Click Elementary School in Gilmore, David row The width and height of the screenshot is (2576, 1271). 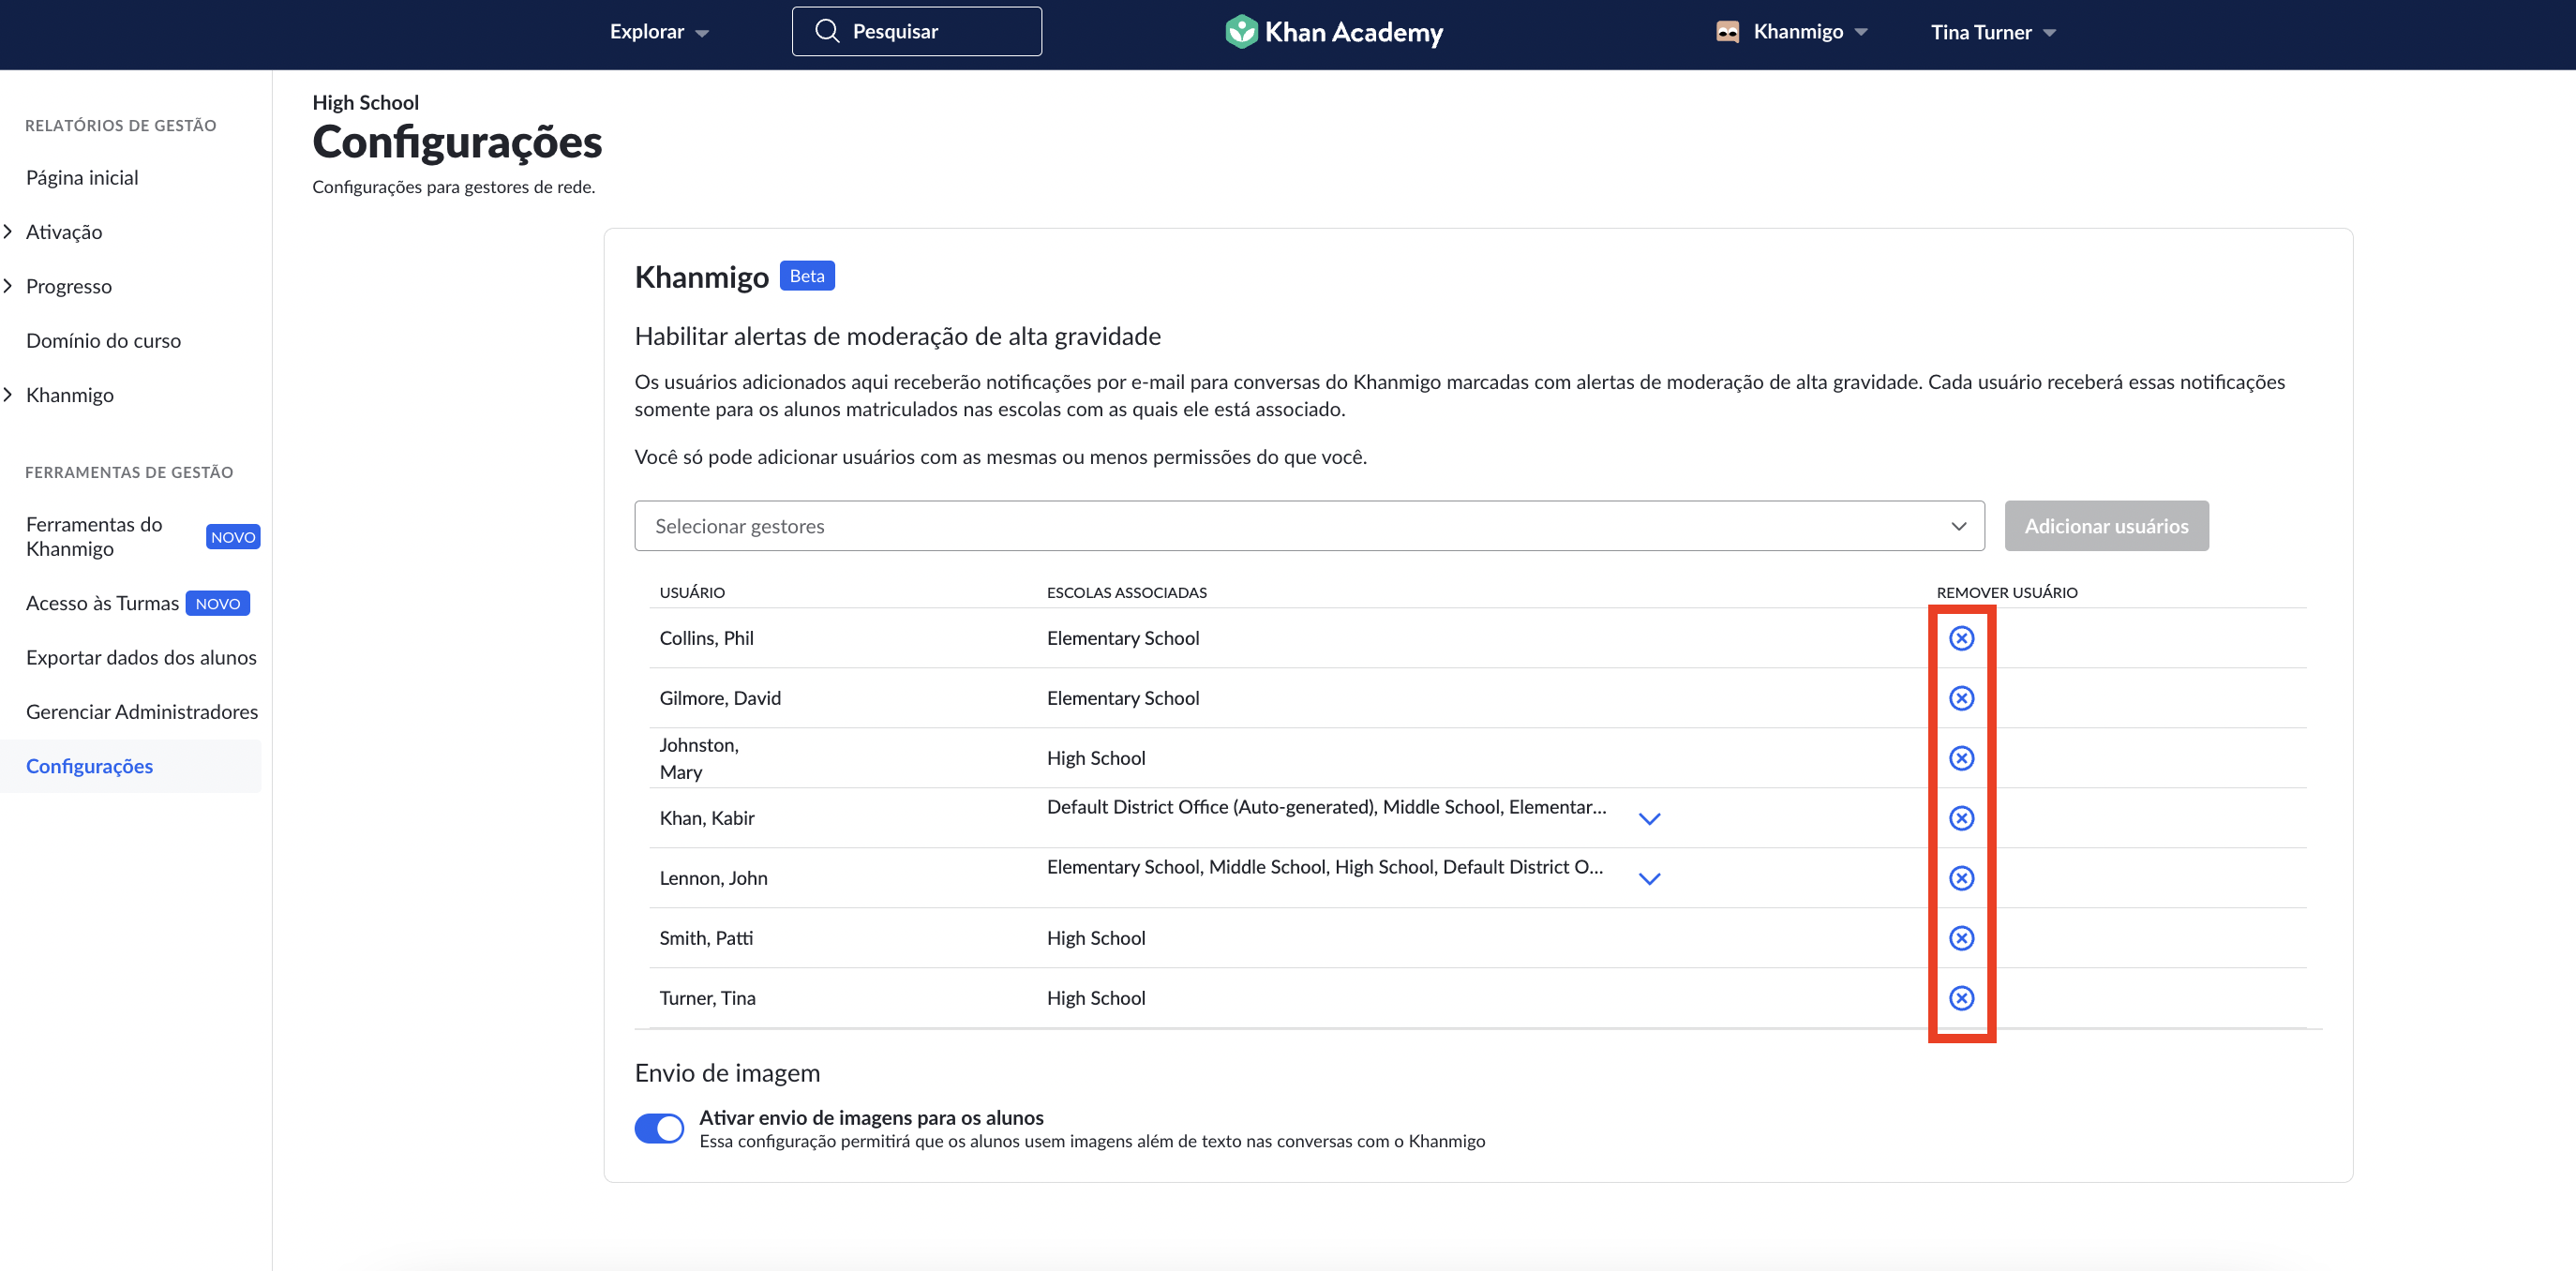coord(1122,698)
